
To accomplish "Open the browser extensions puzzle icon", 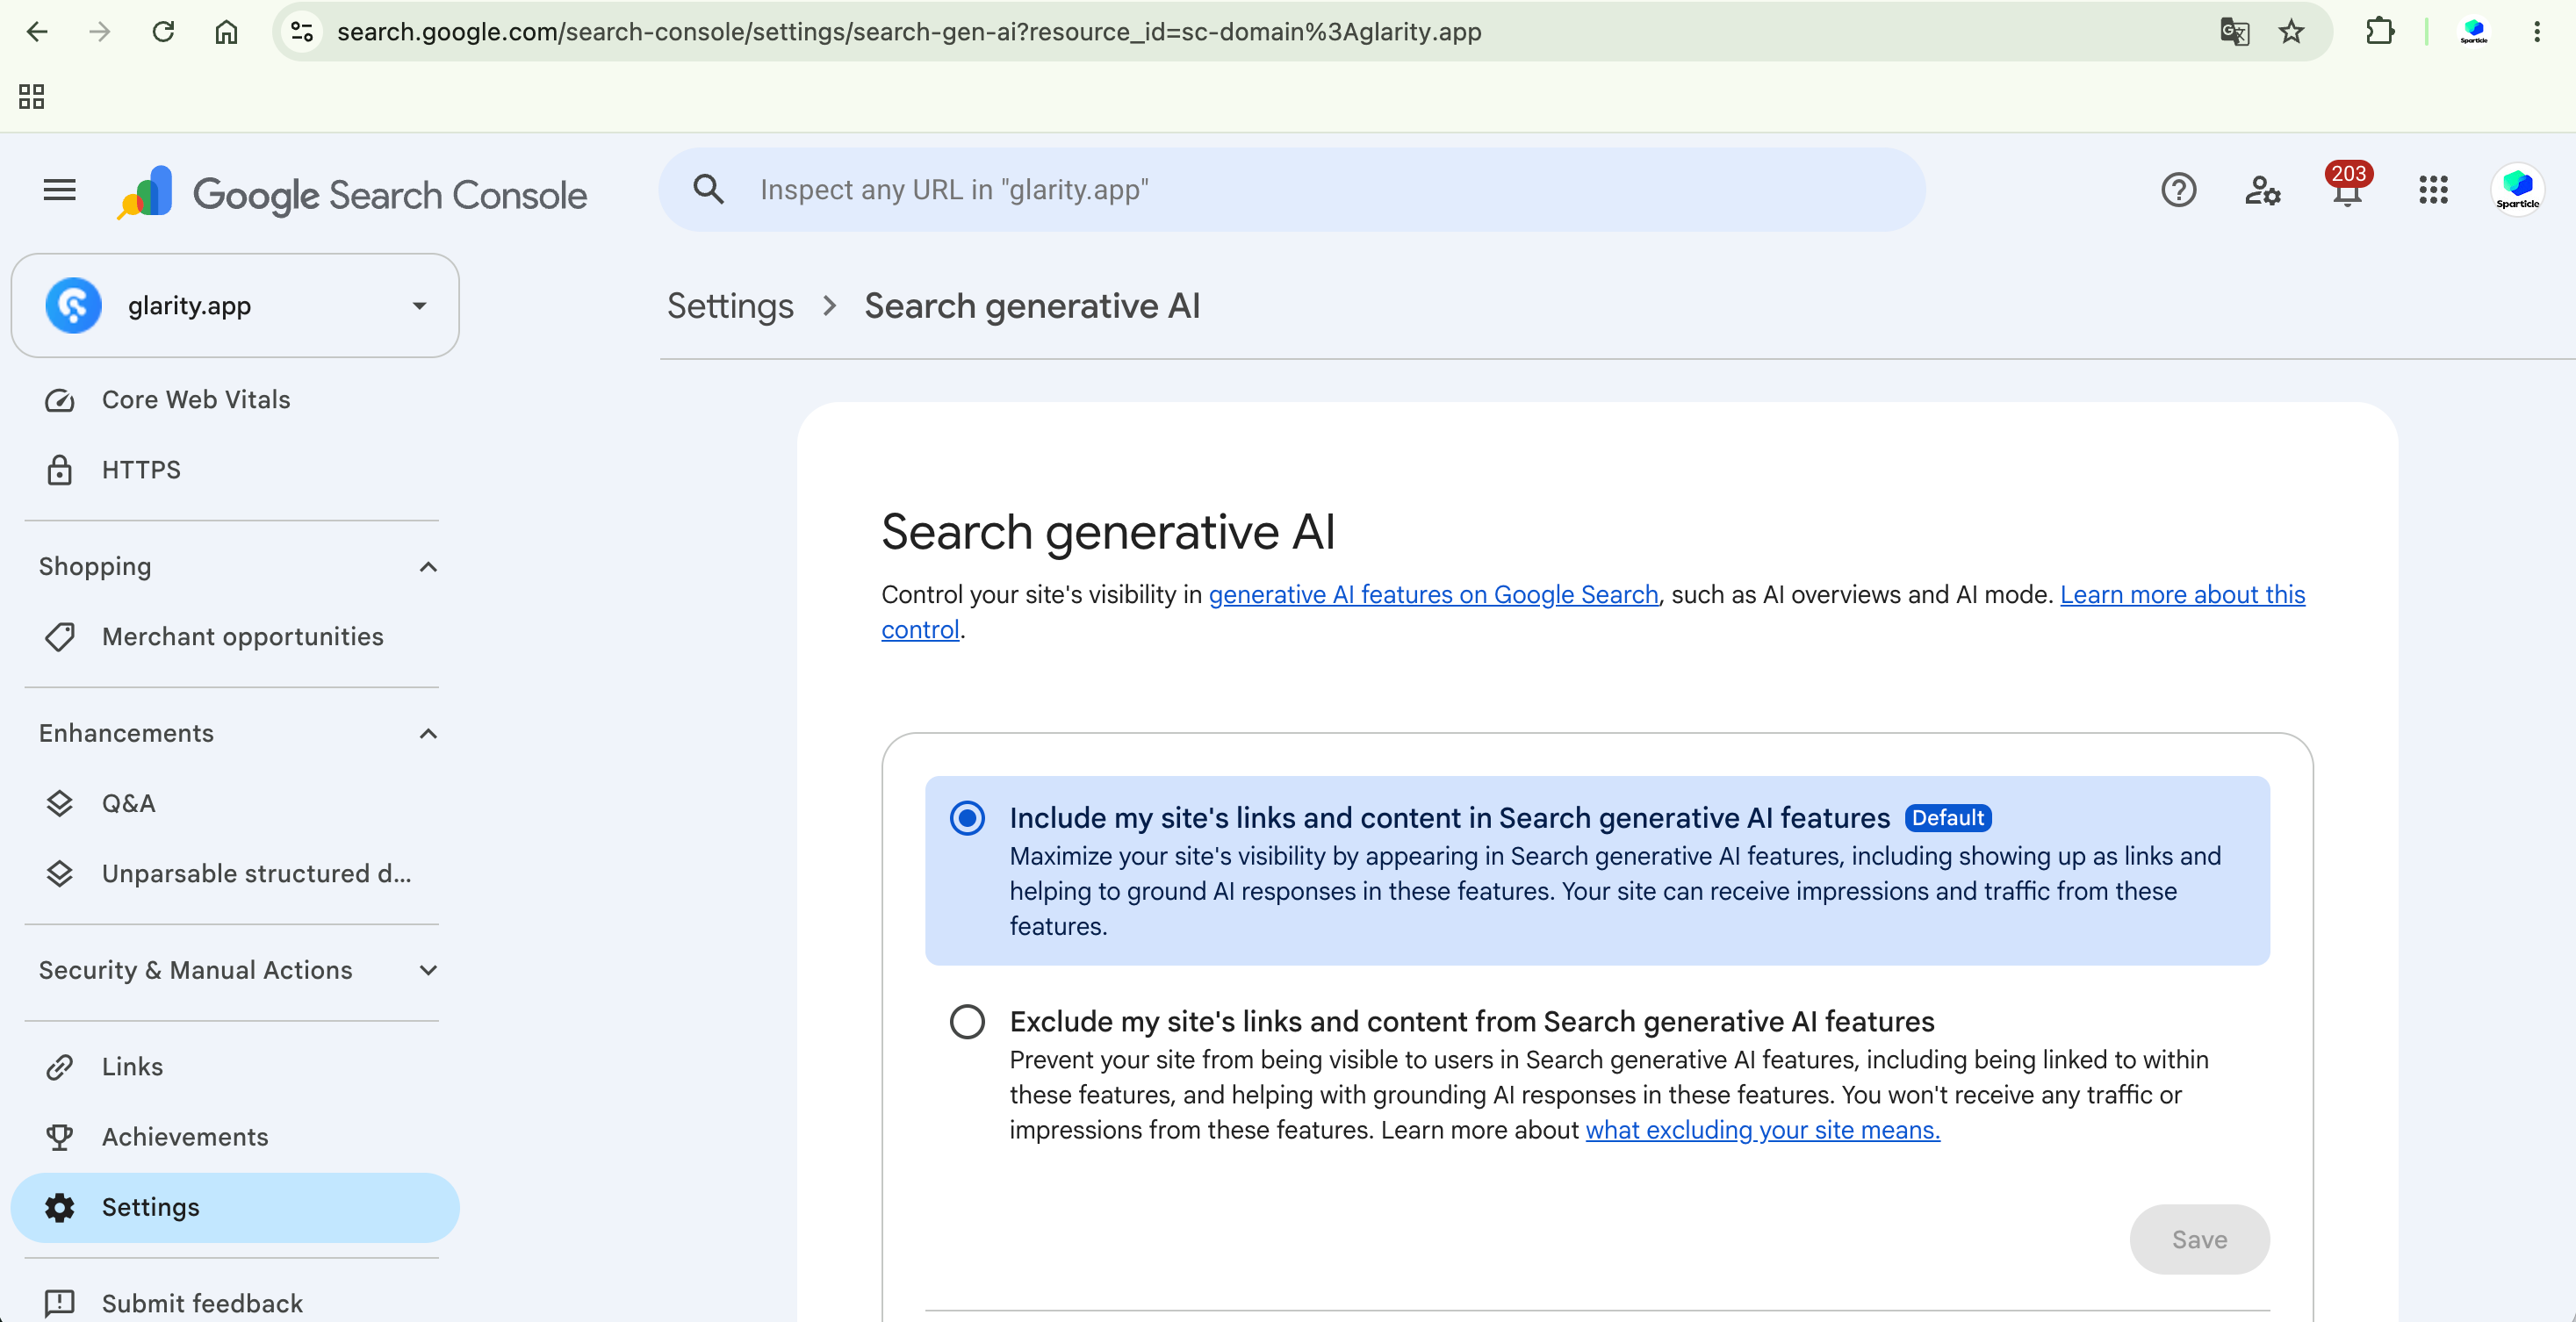I will pos(2380,32).
